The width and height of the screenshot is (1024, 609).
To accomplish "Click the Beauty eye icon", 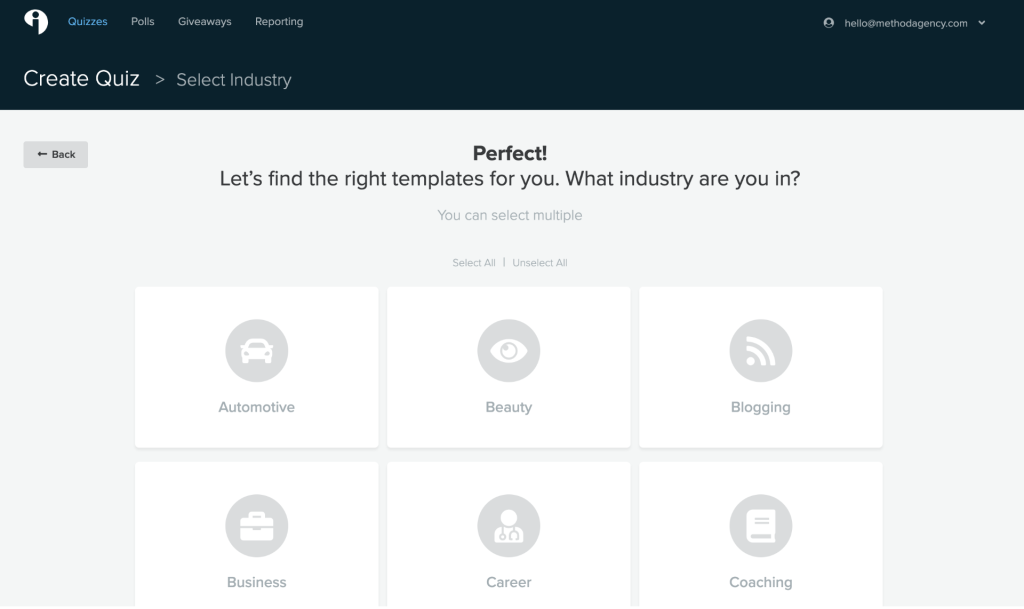I will (x=509, y=351).
